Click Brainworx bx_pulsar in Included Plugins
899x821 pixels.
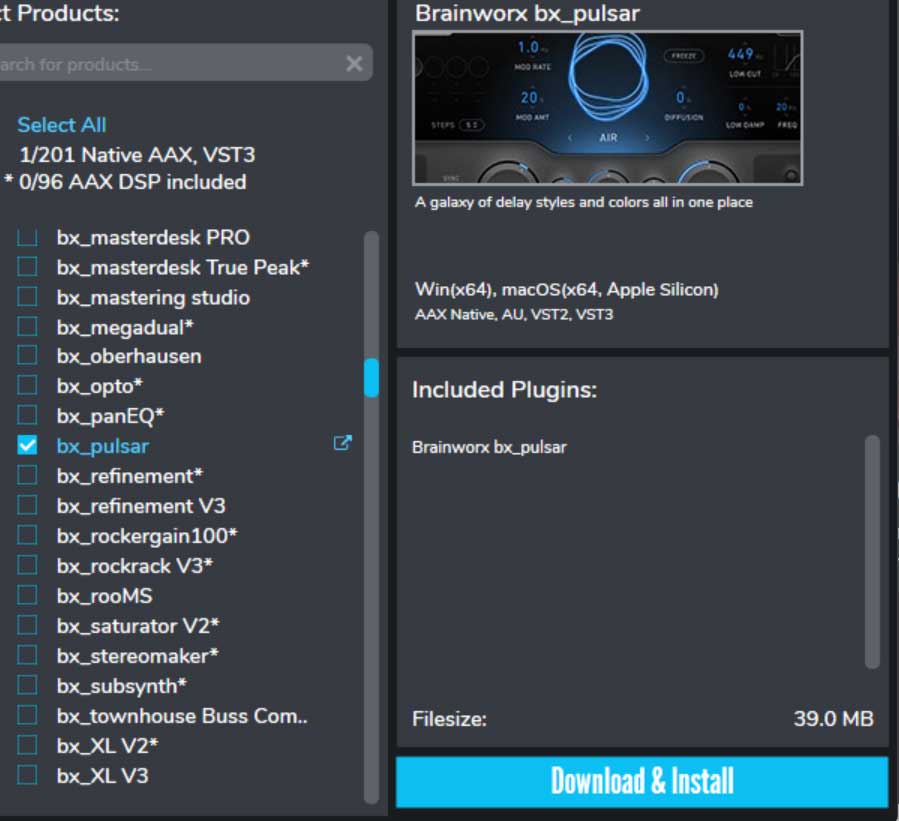click(489, 447)
